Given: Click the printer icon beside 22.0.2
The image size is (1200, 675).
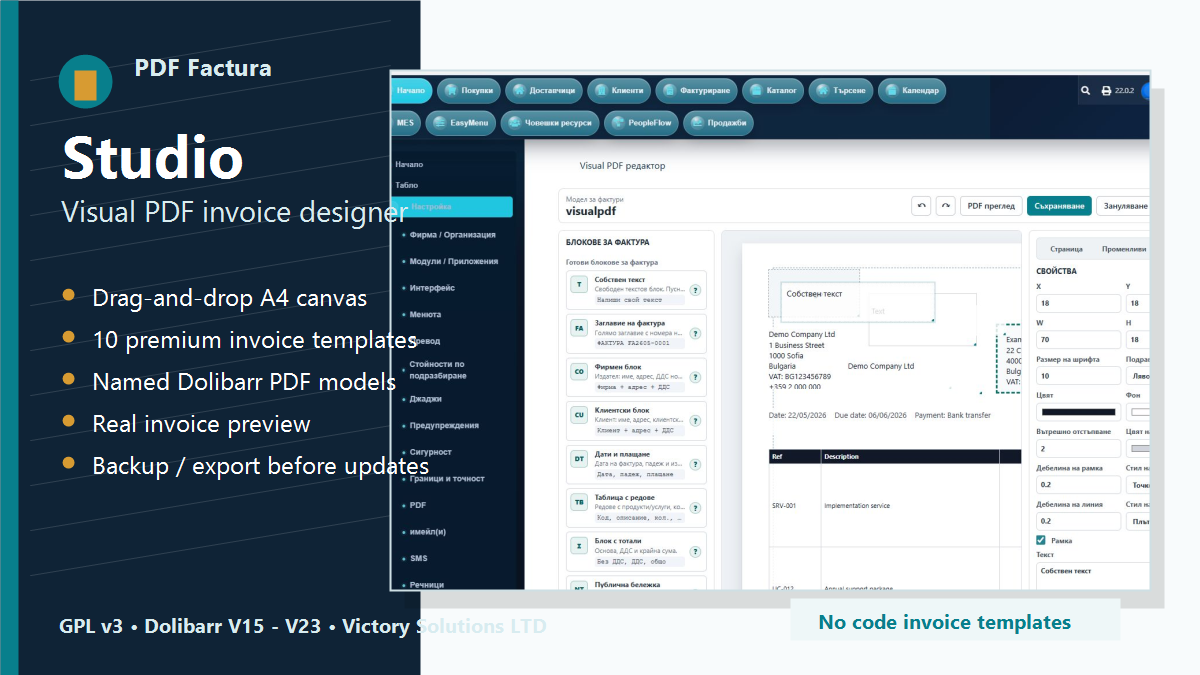Looking at the screenshot, I should (1106, 91).
